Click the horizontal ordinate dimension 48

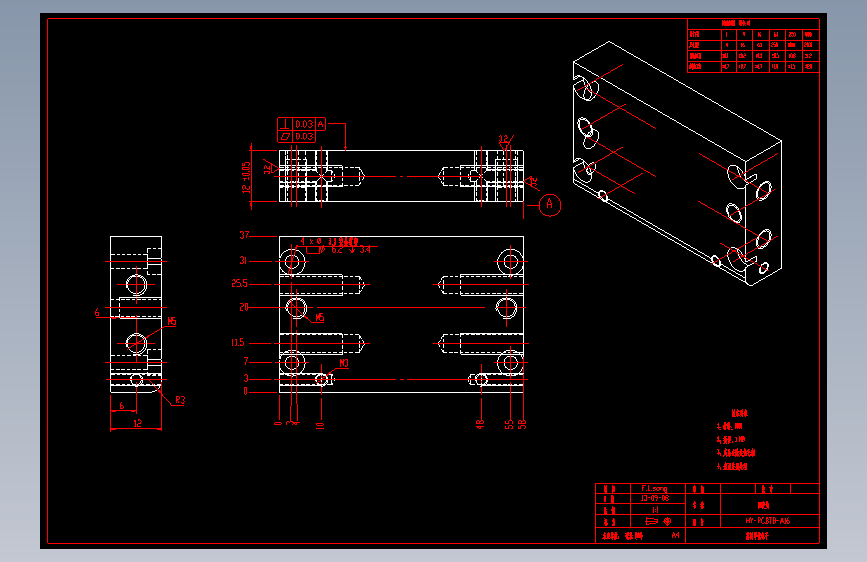[x=480, y=424]
